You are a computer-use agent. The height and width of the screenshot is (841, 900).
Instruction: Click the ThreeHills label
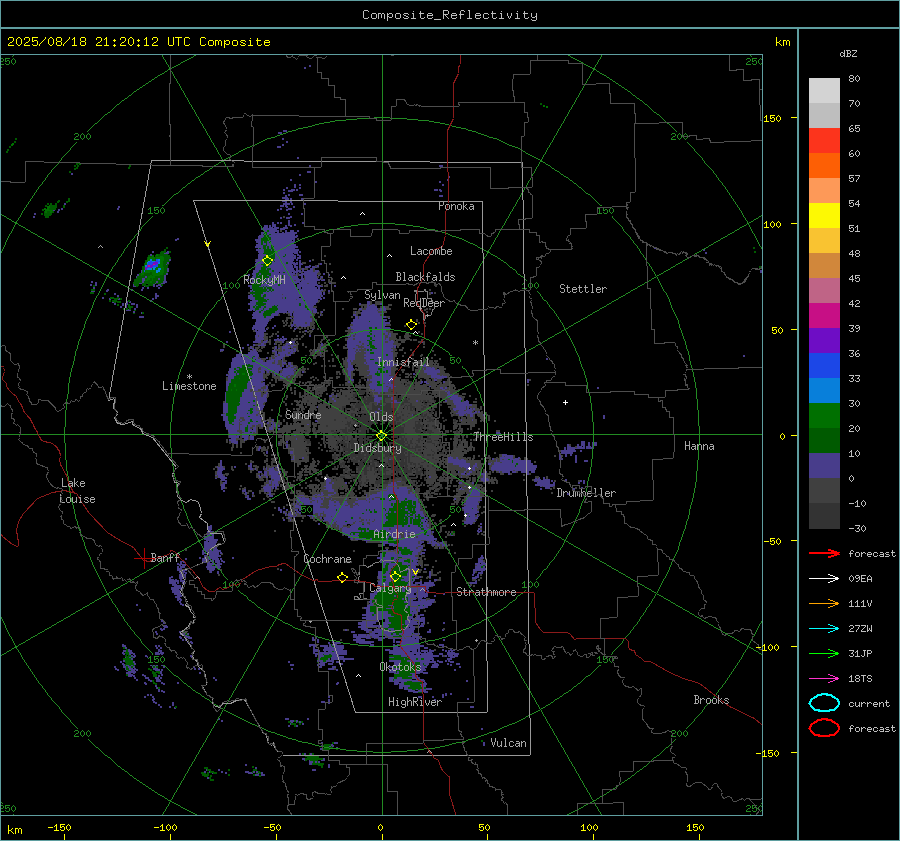coord(503,437)
